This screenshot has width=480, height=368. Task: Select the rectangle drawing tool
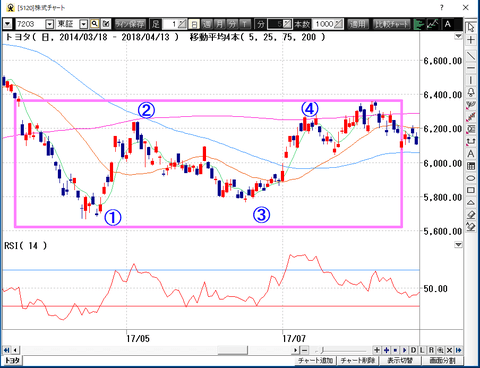471,190
